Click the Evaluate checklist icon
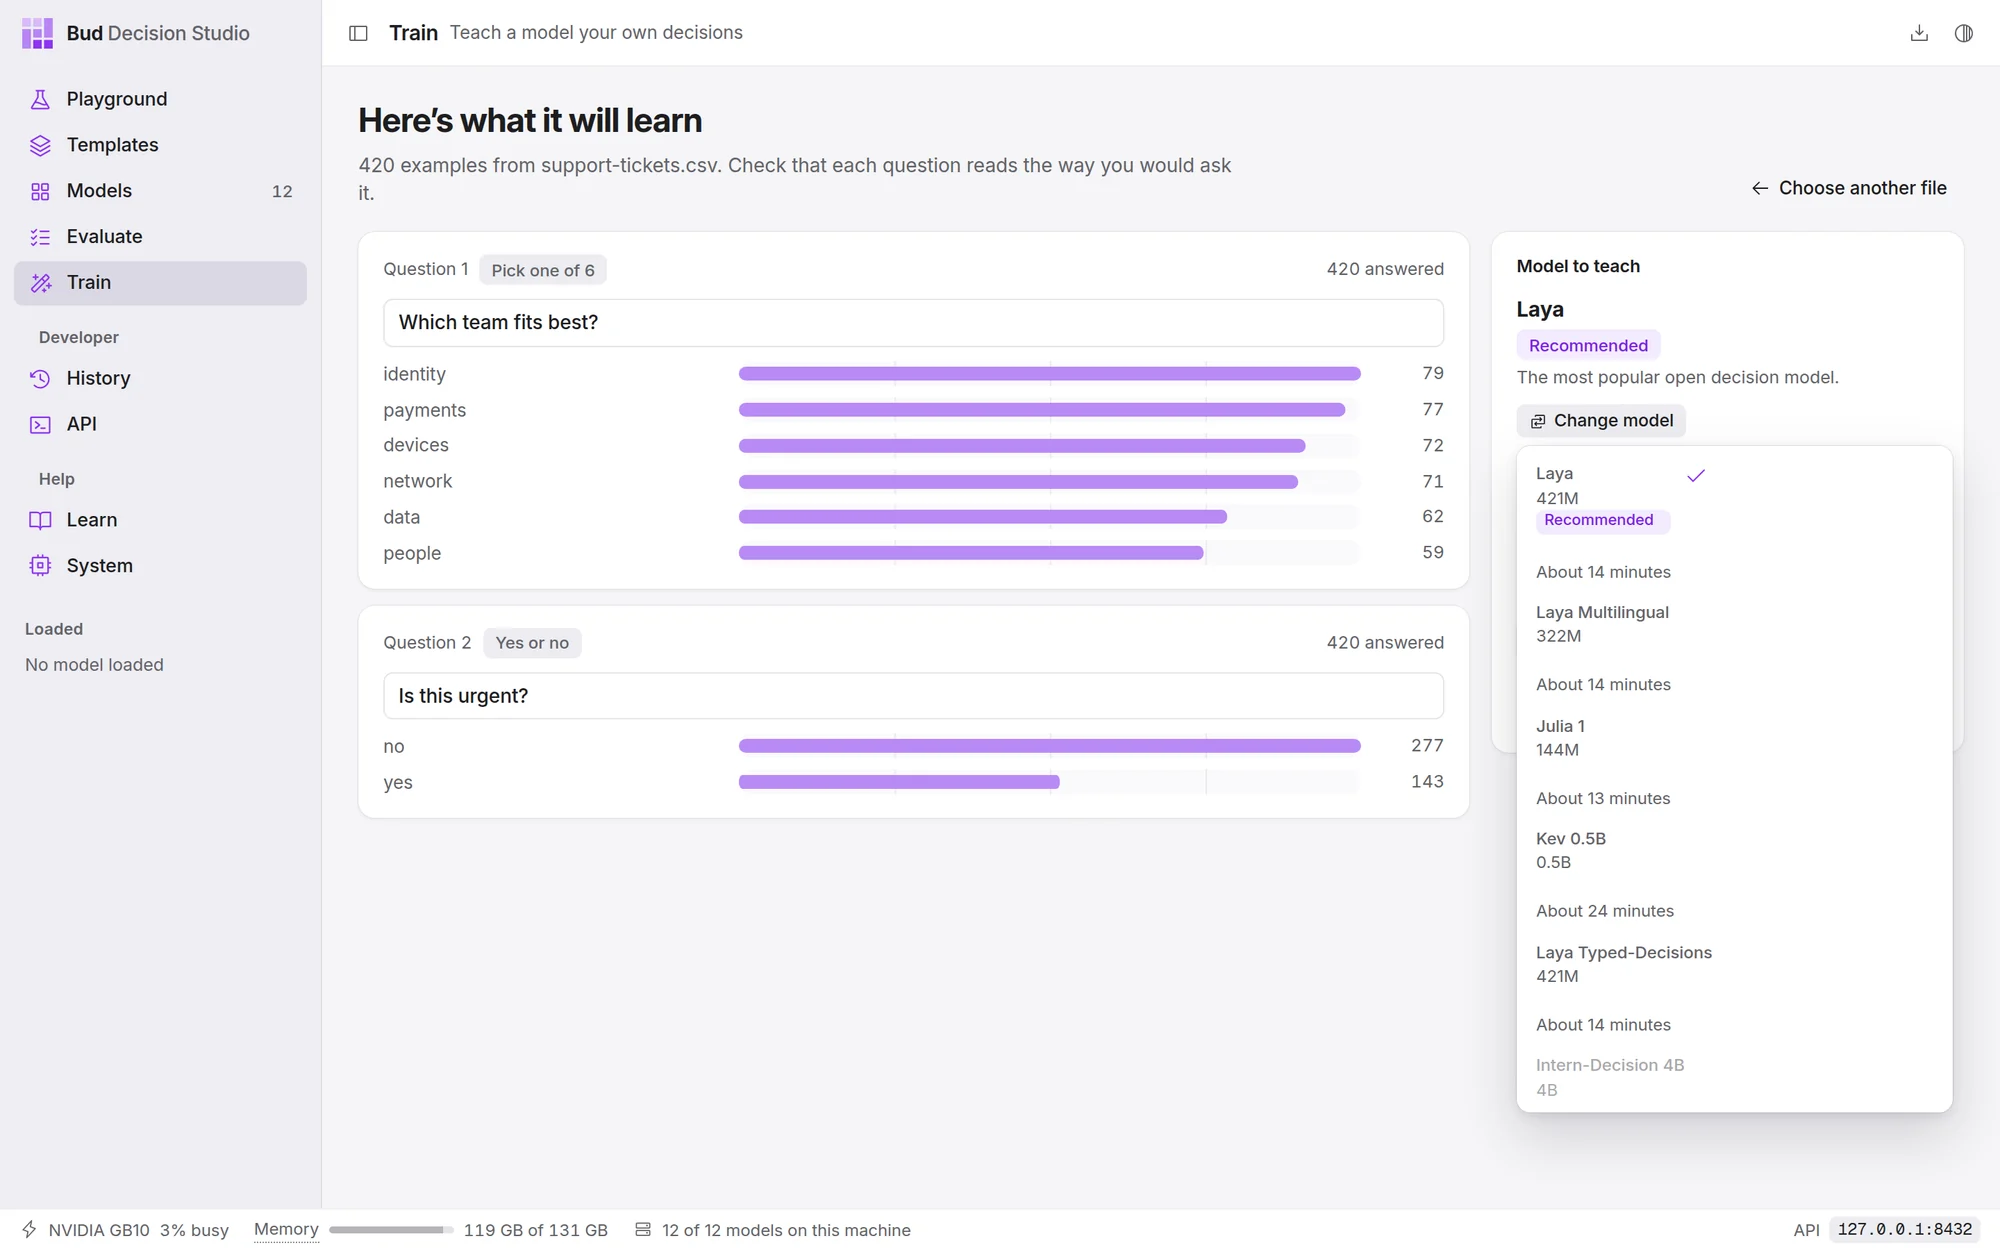Viewport: 2000px width, 1250px height. pos(40,237)
